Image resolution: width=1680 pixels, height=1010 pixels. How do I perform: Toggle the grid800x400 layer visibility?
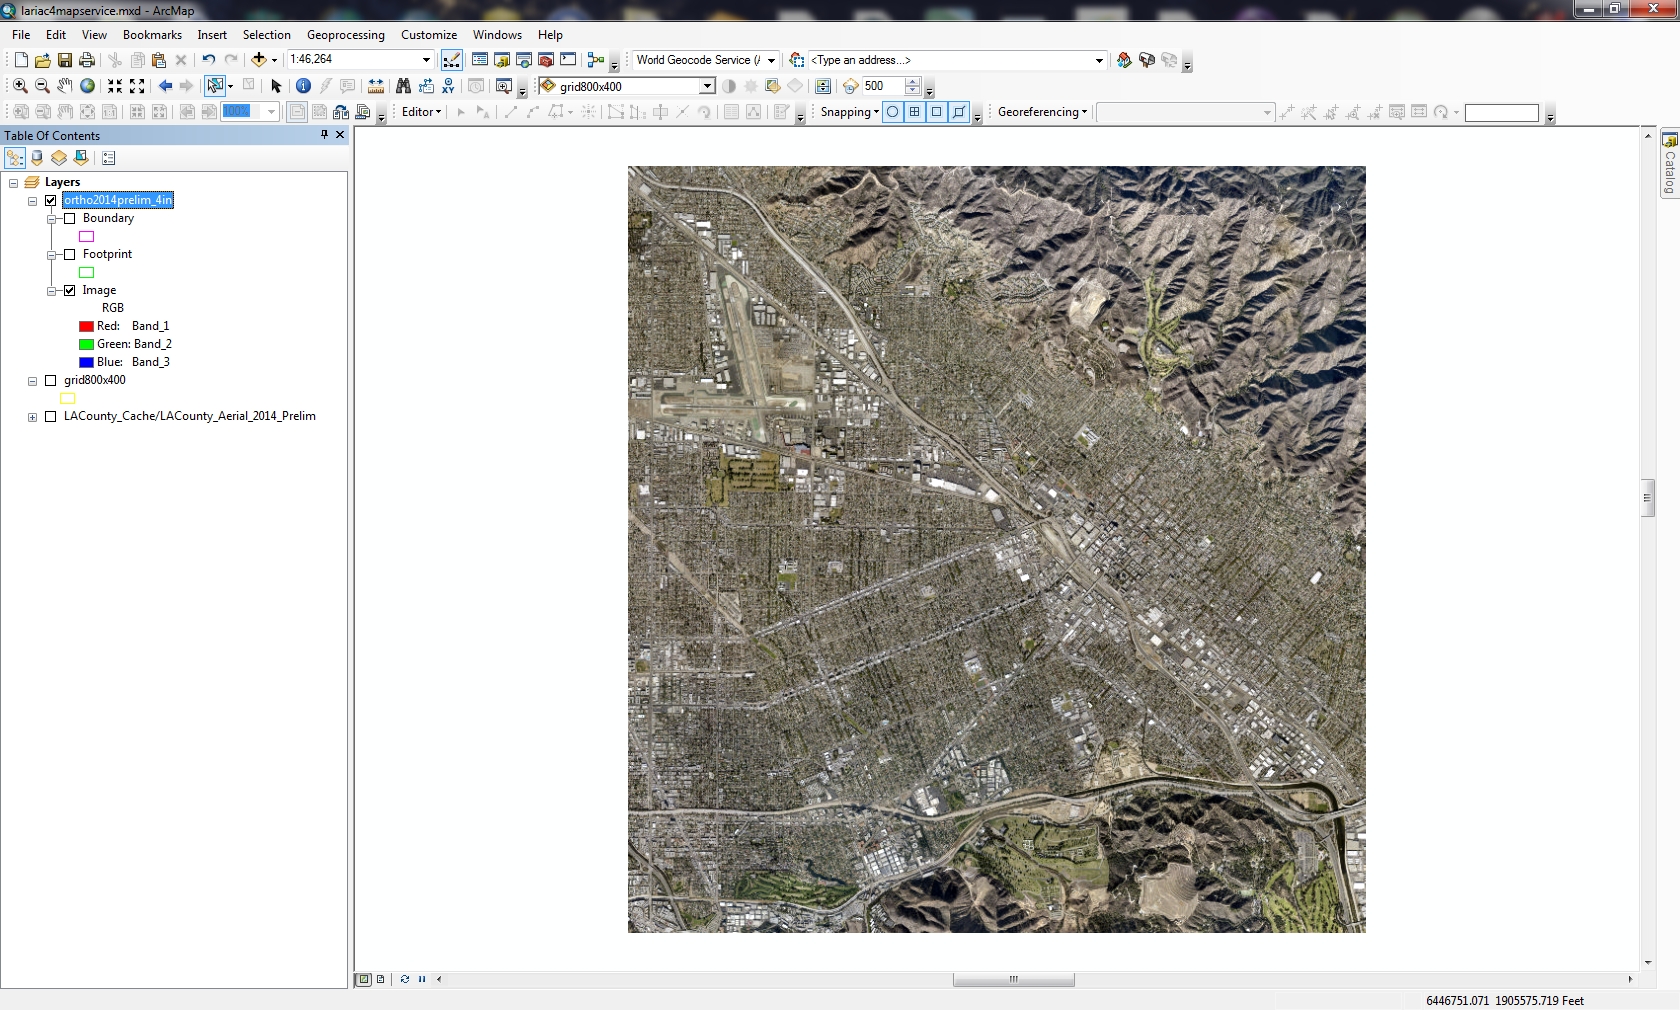(x=51, y=380)
